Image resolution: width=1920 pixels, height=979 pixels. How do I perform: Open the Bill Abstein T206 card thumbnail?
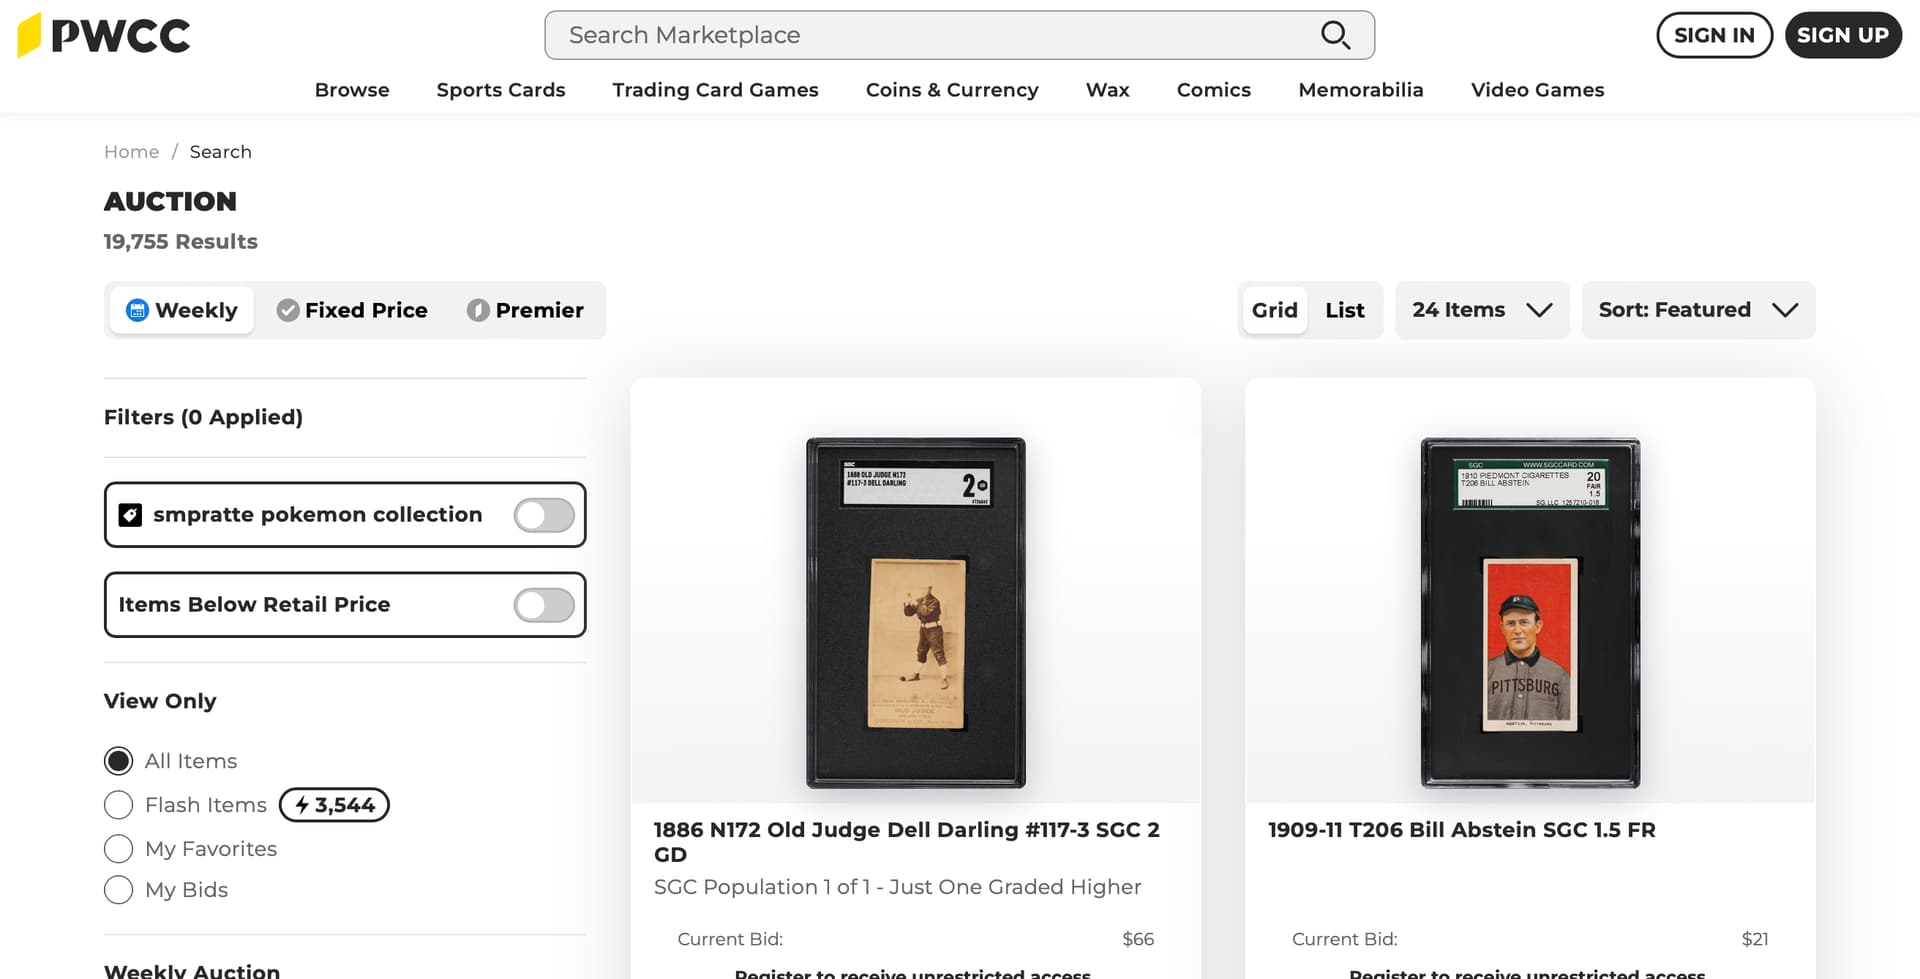coord(1530,612)
